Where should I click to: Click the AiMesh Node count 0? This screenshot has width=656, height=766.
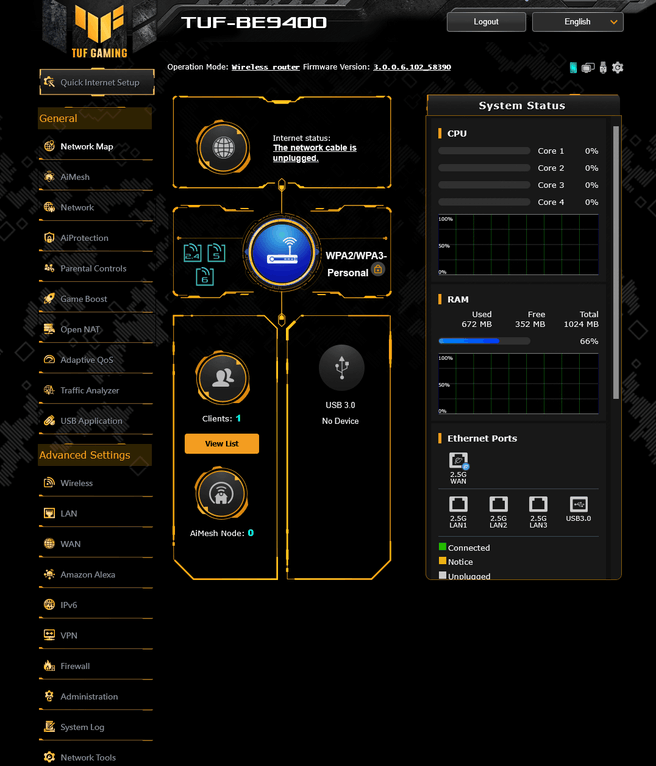[251, 533]
